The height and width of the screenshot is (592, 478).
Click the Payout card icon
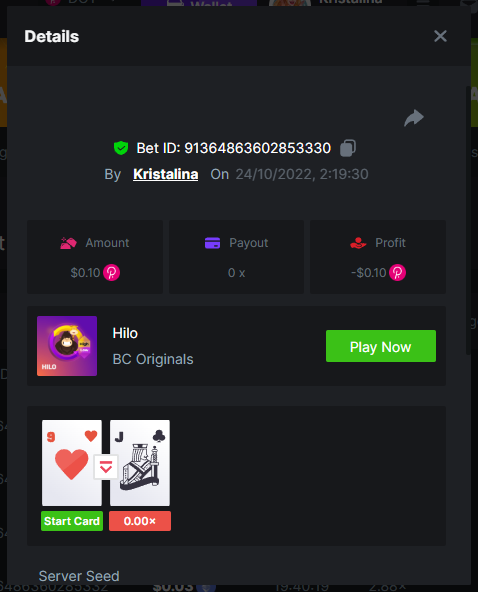212,243
